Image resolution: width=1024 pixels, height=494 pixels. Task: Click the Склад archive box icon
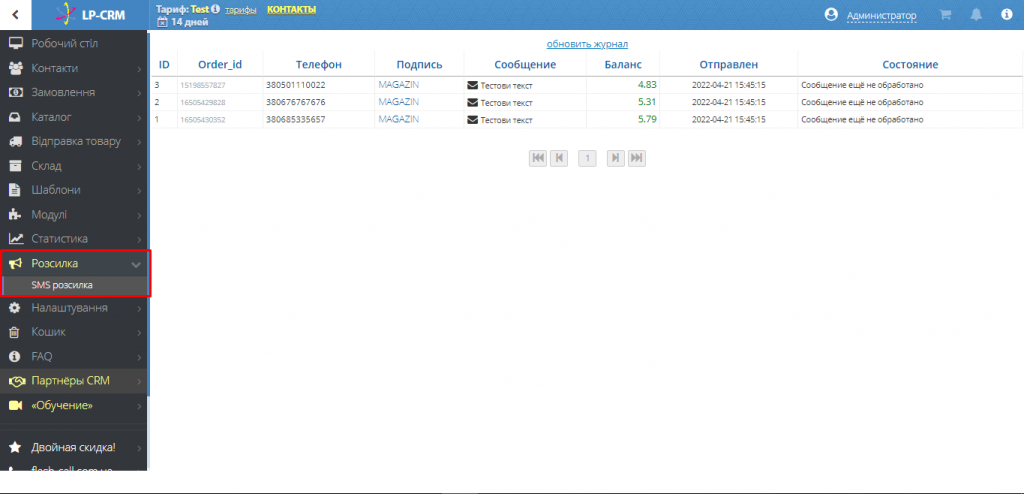[x=16, y=166]
